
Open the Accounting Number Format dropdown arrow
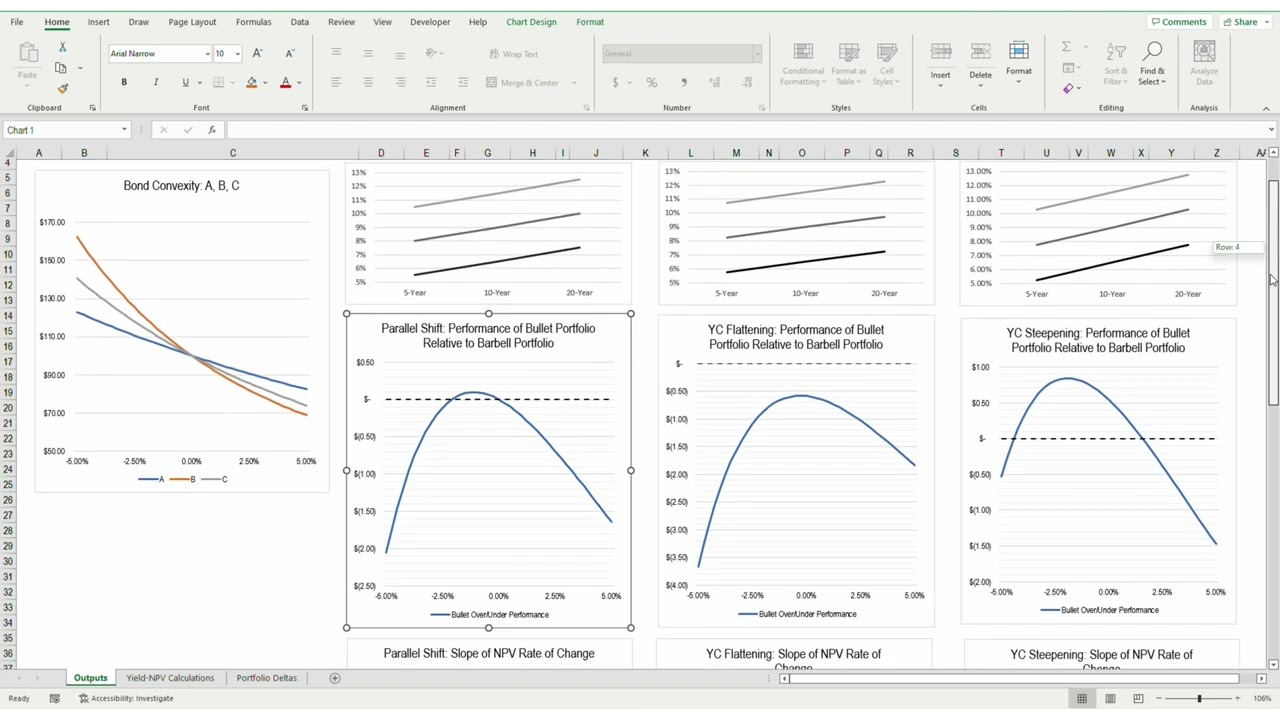point(629,83)
